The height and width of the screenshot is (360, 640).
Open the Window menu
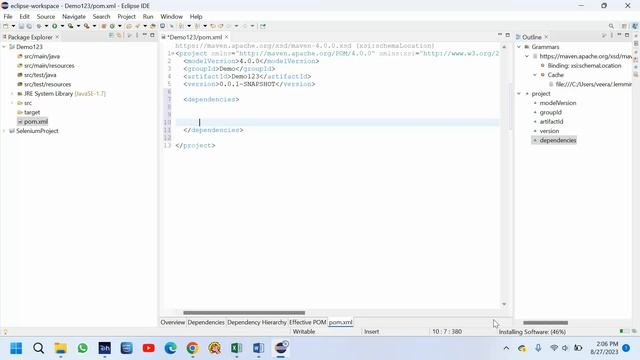pos(171,17)
